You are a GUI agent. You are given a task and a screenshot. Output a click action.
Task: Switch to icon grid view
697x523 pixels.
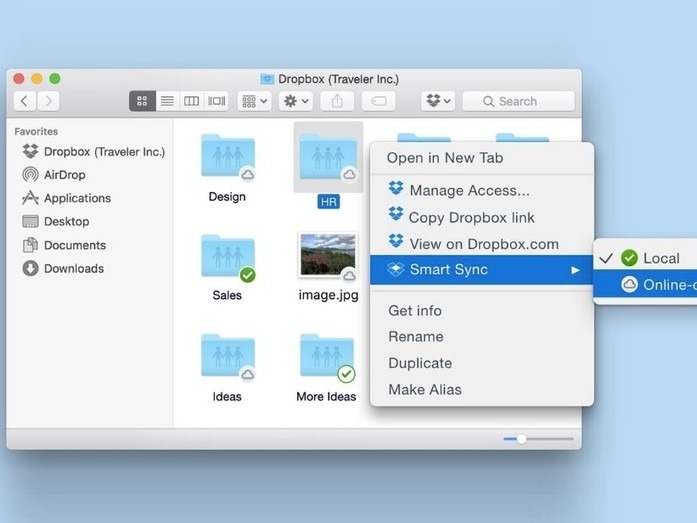tap(142, 101)
